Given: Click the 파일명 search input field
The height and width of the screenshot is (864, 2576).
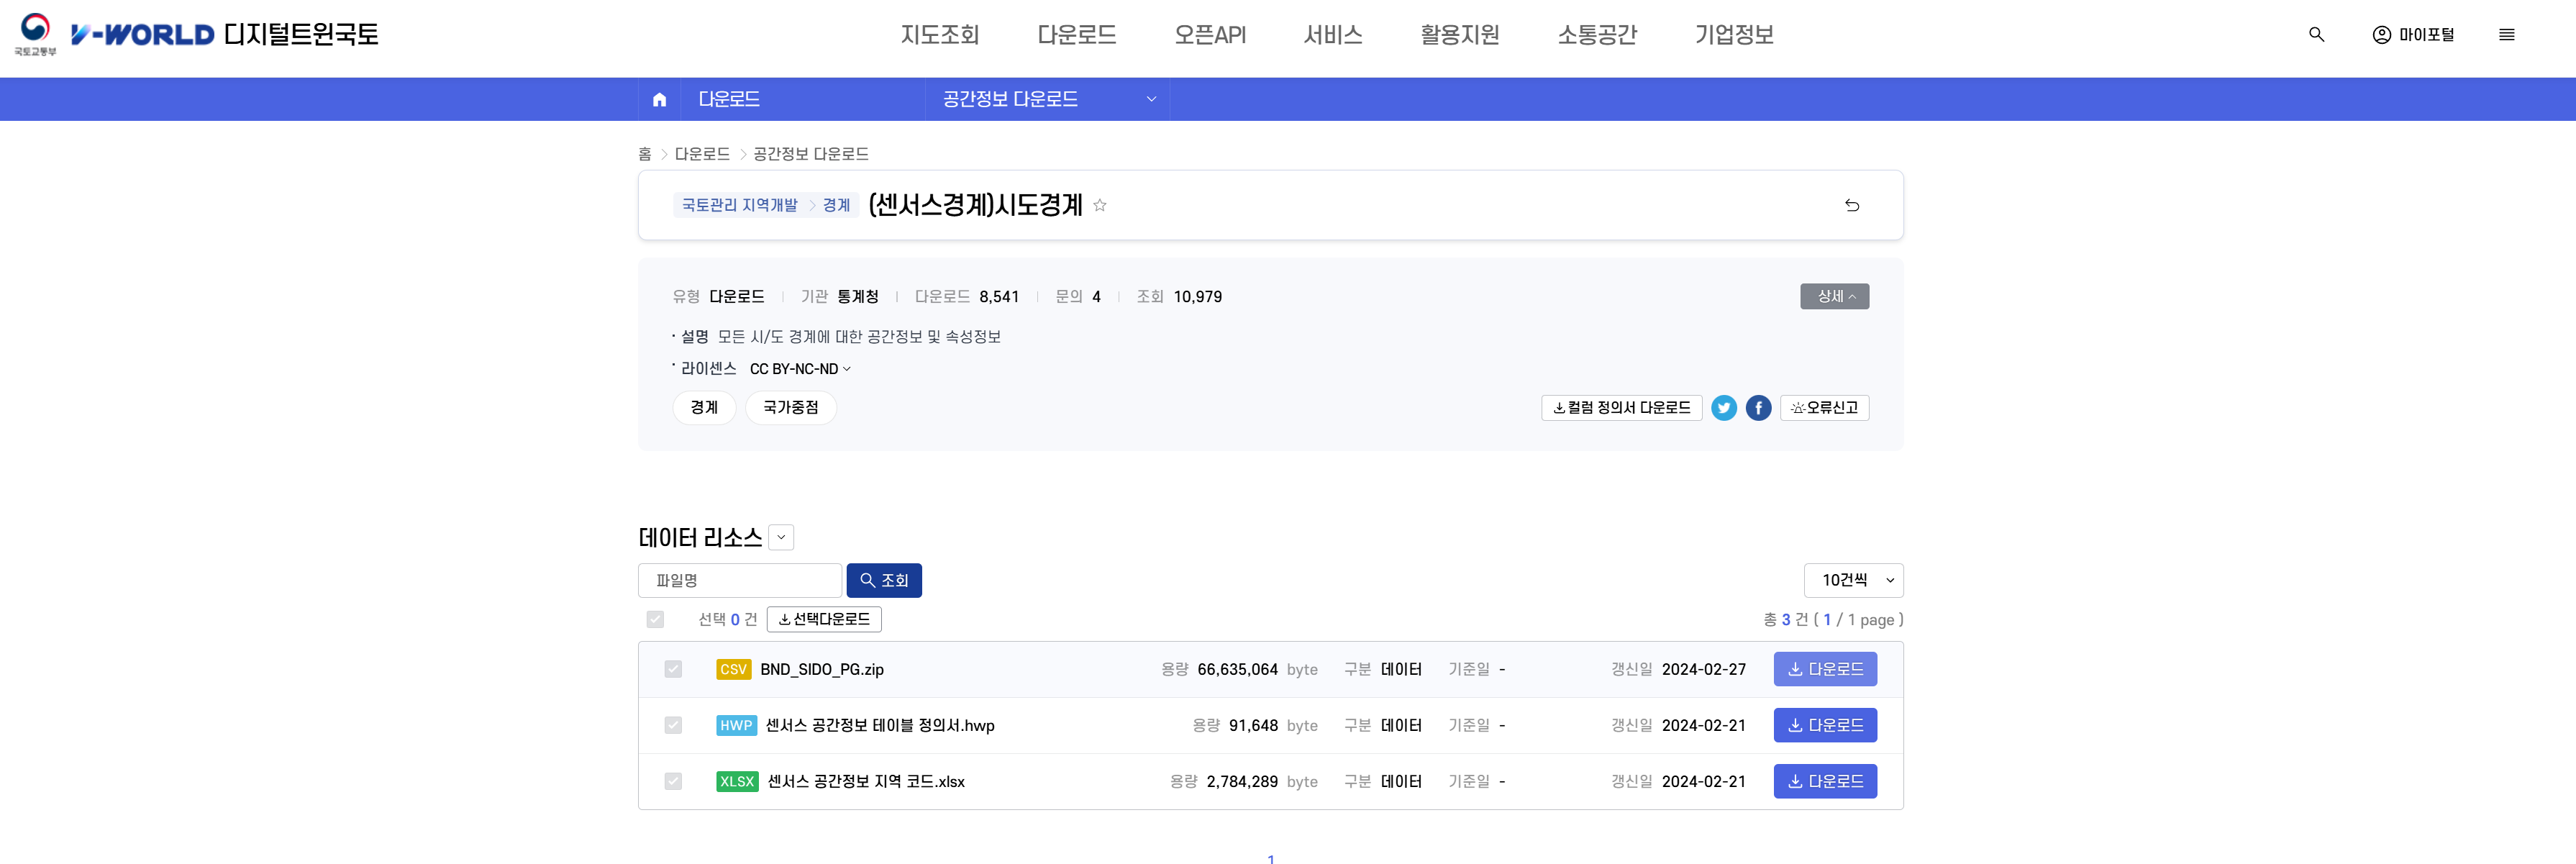Looking at the screenshot, I should (739, 580).
